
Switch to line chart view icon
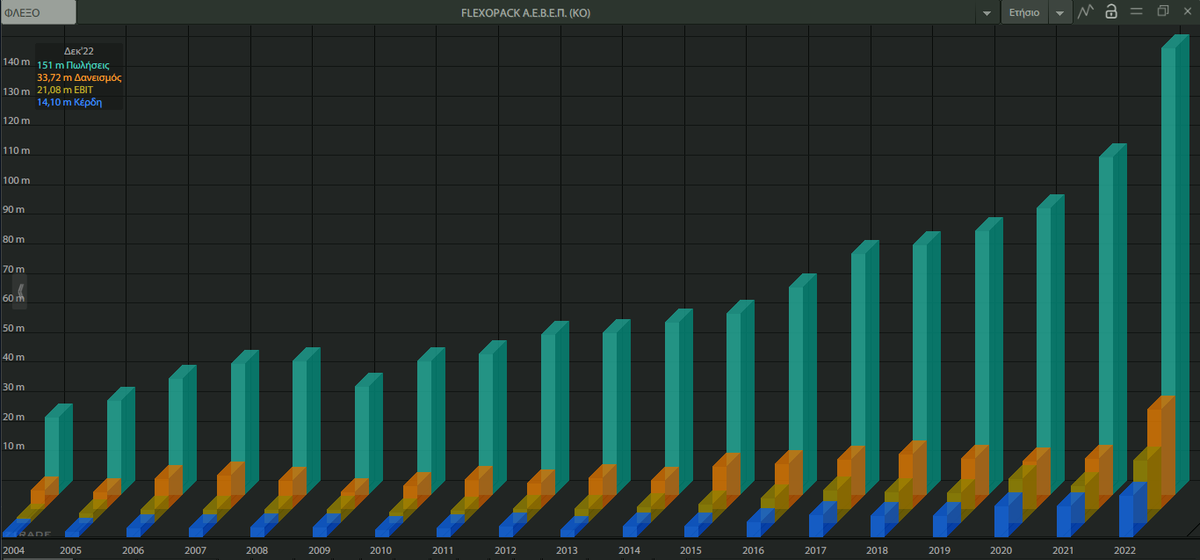[1087, 12]
